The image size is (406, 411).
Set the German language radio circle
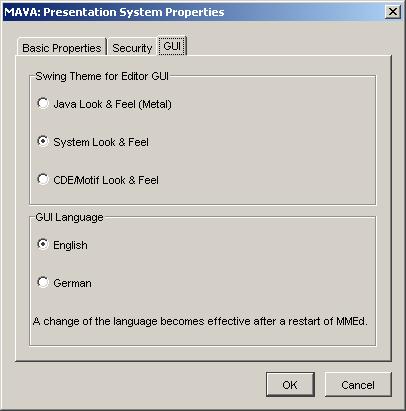43,282
